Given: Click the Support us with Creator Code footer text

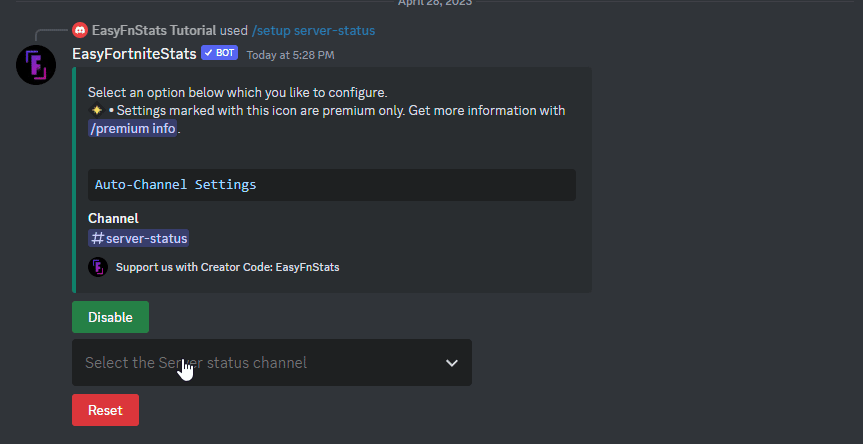Looking at the screenshot, I should click(x=227, y=267).
